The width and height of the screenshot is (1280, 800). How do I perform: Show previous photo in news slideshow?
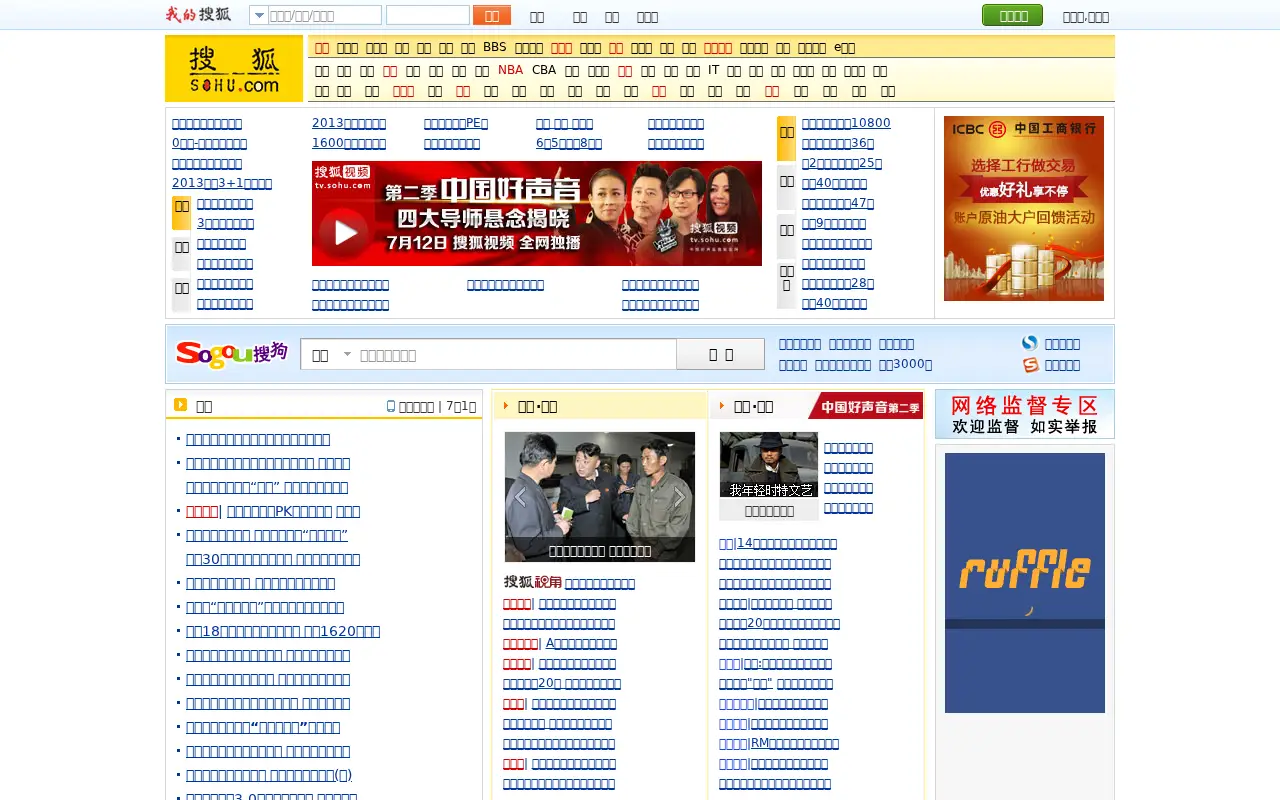tap(520, 497)
